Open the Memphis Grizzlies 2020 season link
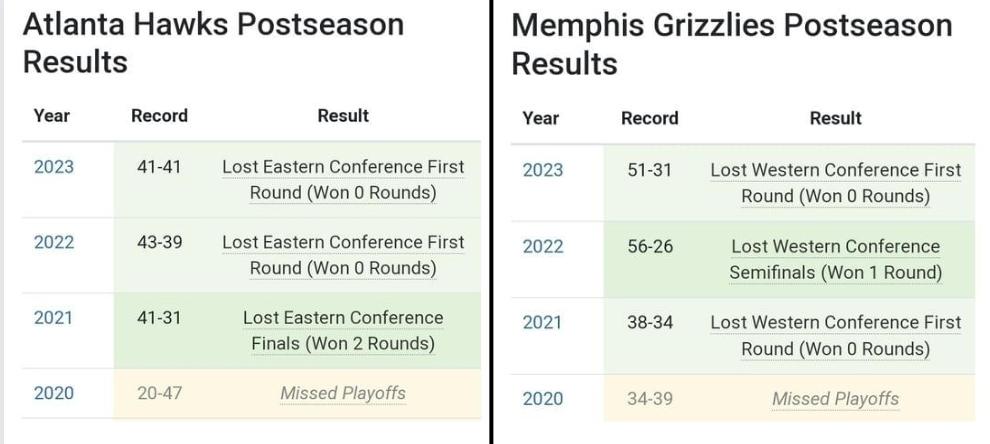This screenshot has height=444, width=990. [x=542, y=398]
